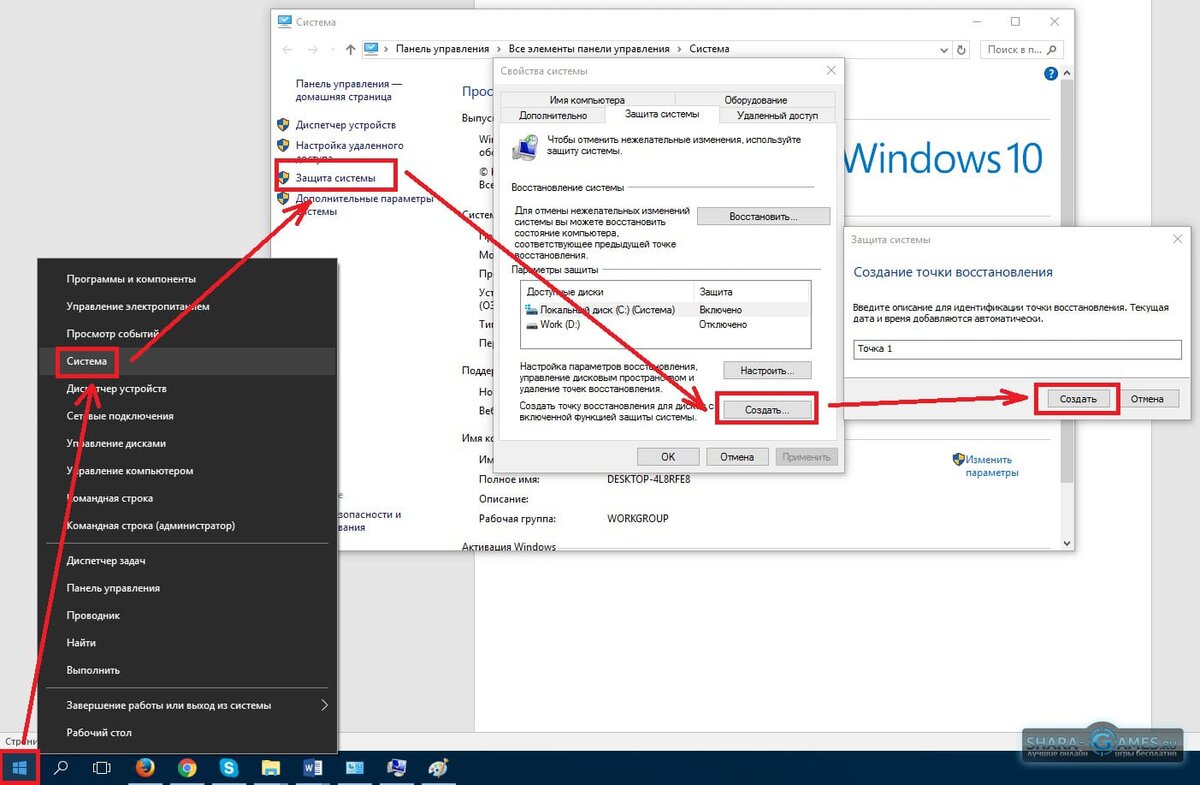Open Word from the taskbar
Image resolution: width=1200 pixels, height=785 pixels.
[312, 768]
